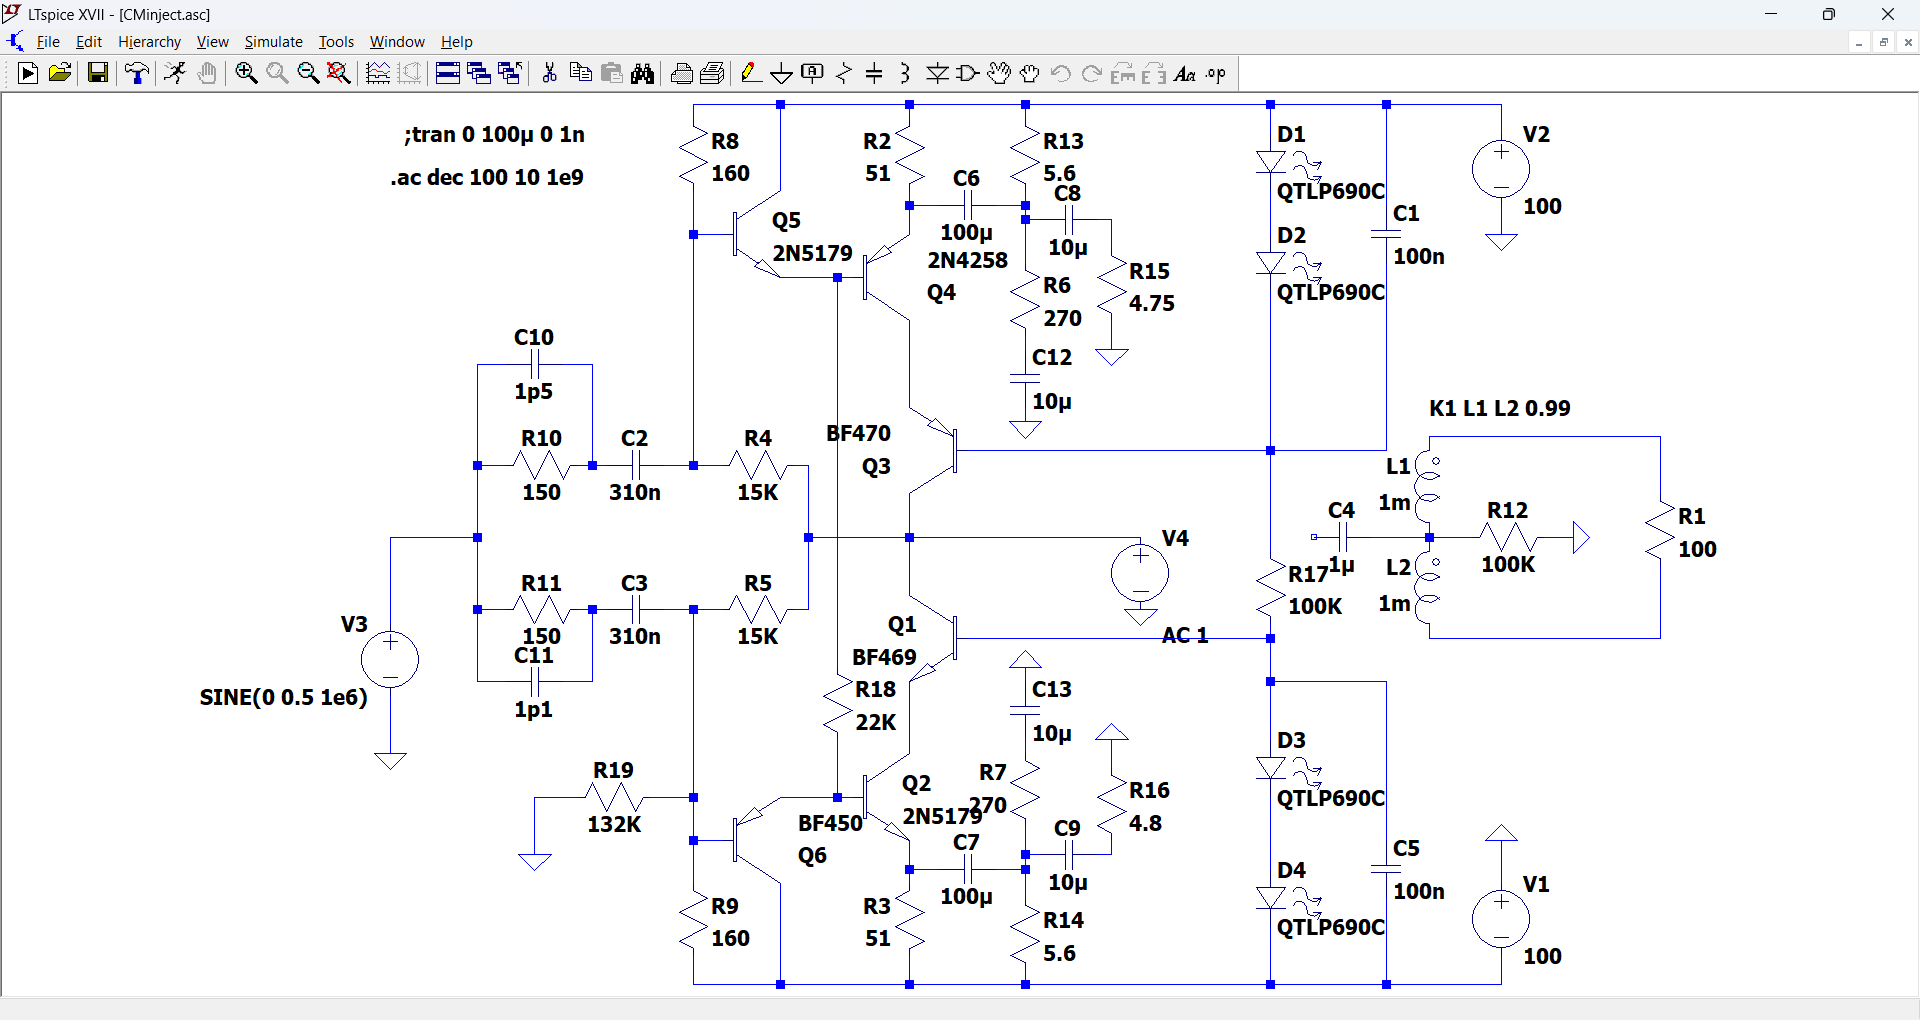Pick the inductor placement tool
The width and height of the screenshot is (1920, 1020).
pos(906,73)
